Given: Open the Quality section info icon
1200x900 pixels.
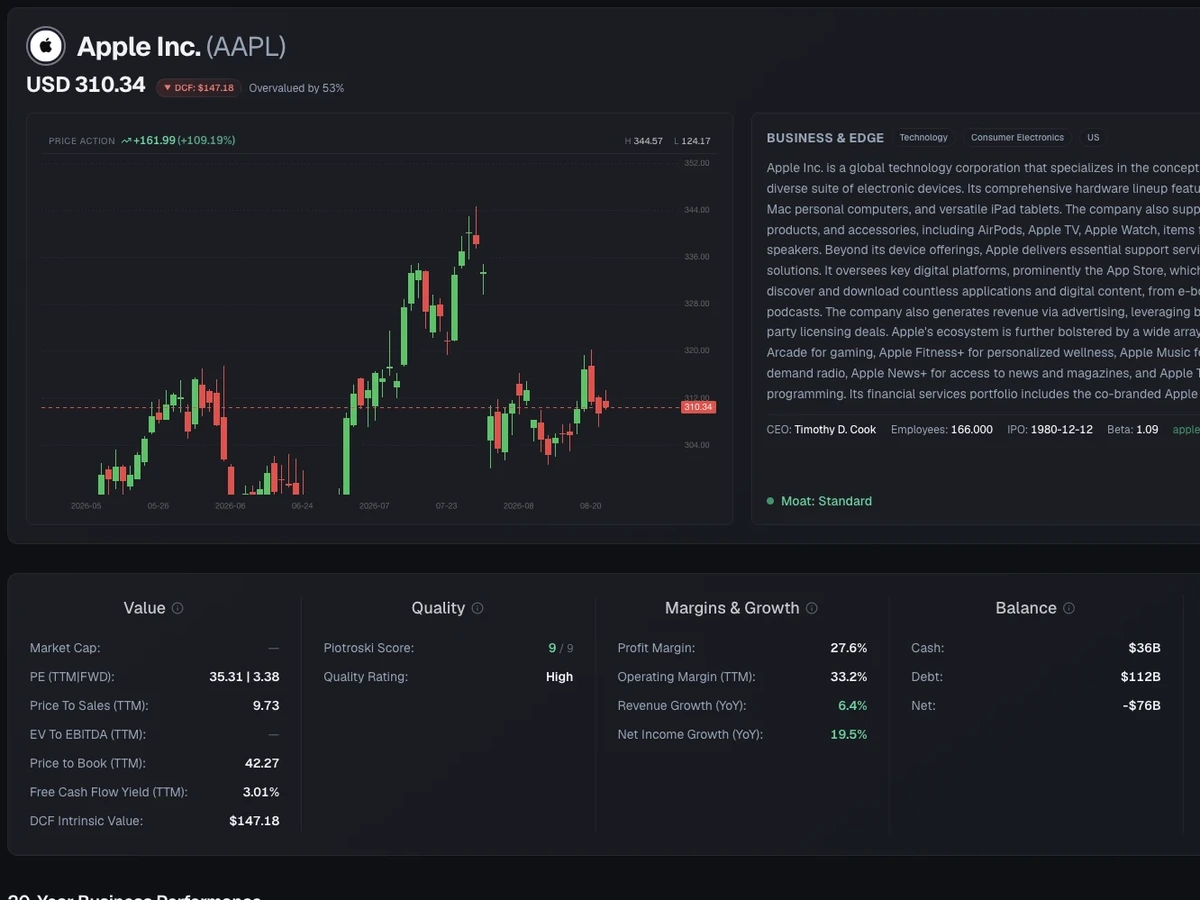Looking at the screenshot, I should point(478,608).
